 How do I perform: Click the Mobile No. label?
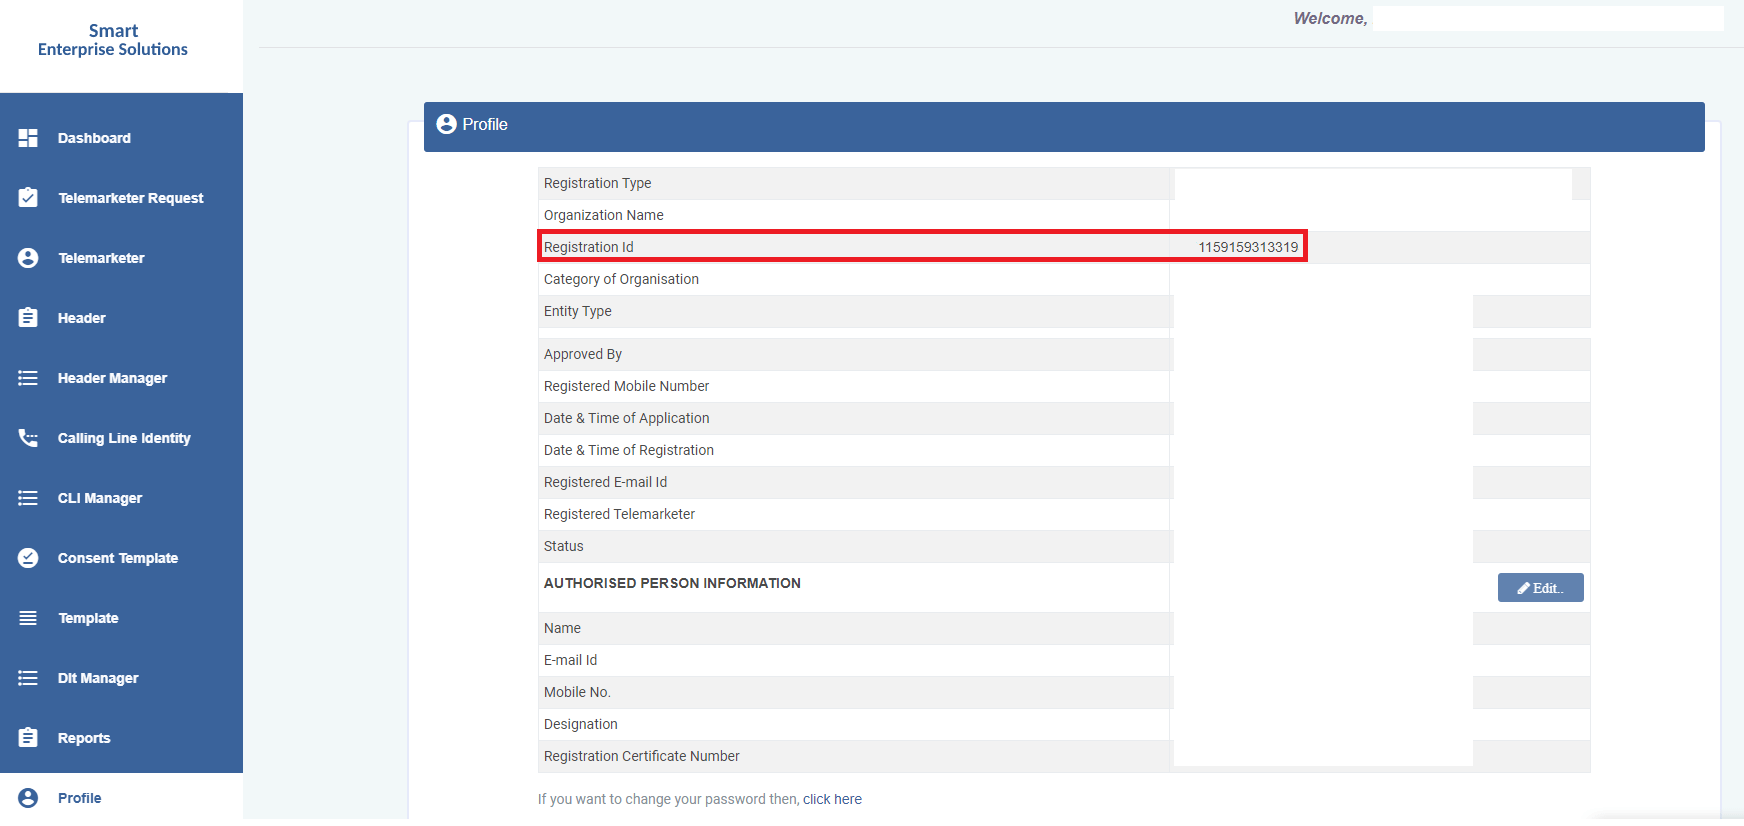pos(577,692)
